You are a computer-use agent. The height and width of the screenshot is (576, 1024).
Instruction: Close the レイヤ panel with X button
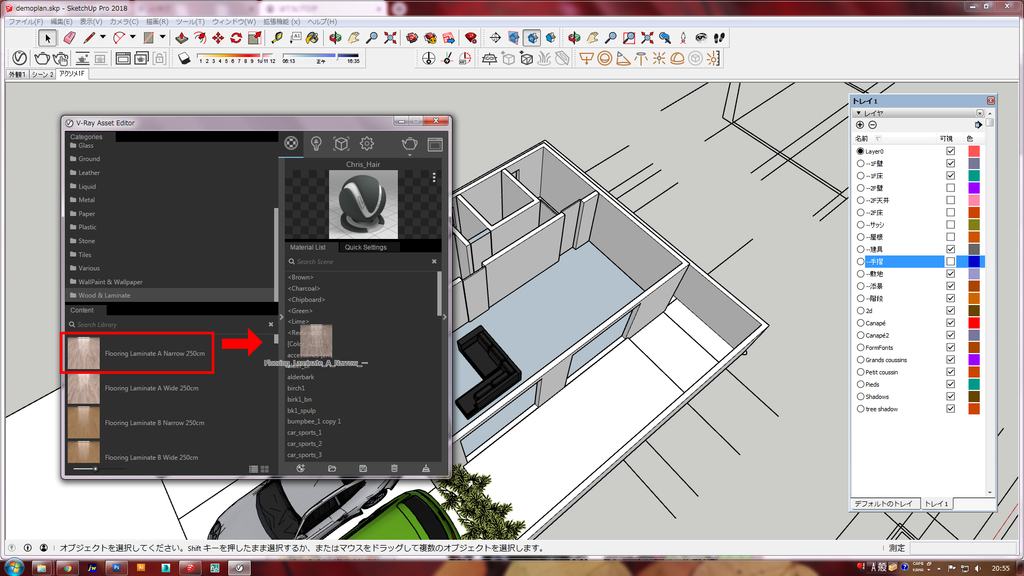pos(980,113)
